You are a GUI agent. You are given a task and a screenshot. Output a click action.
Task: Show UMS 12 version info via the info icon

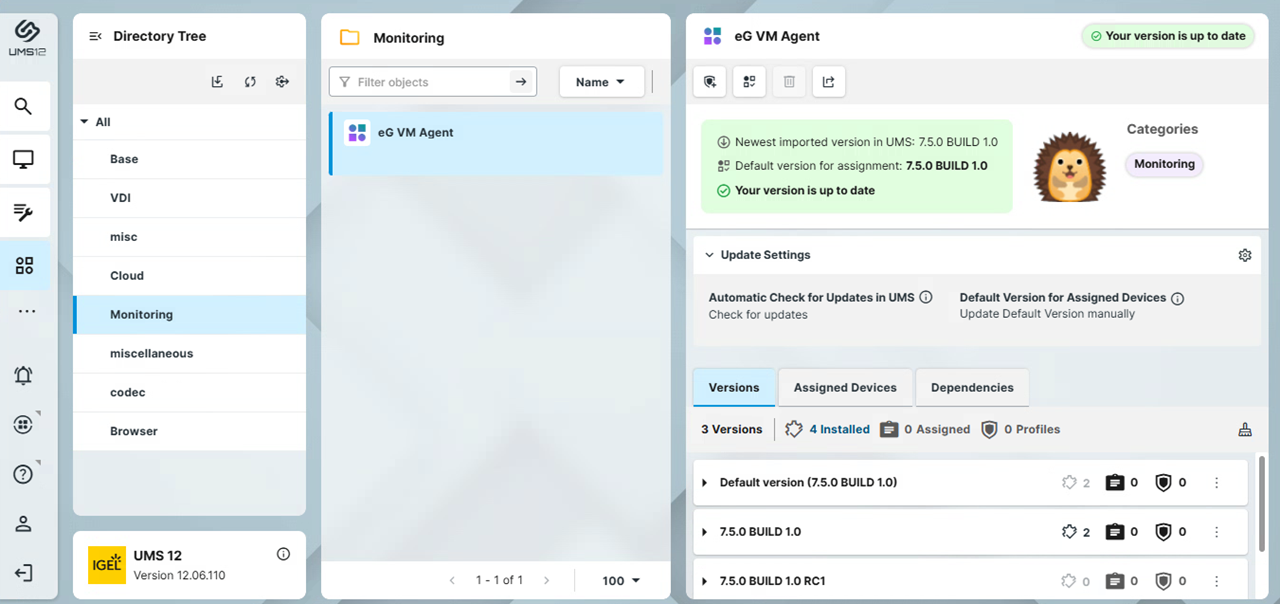click(x=283, y=554)
